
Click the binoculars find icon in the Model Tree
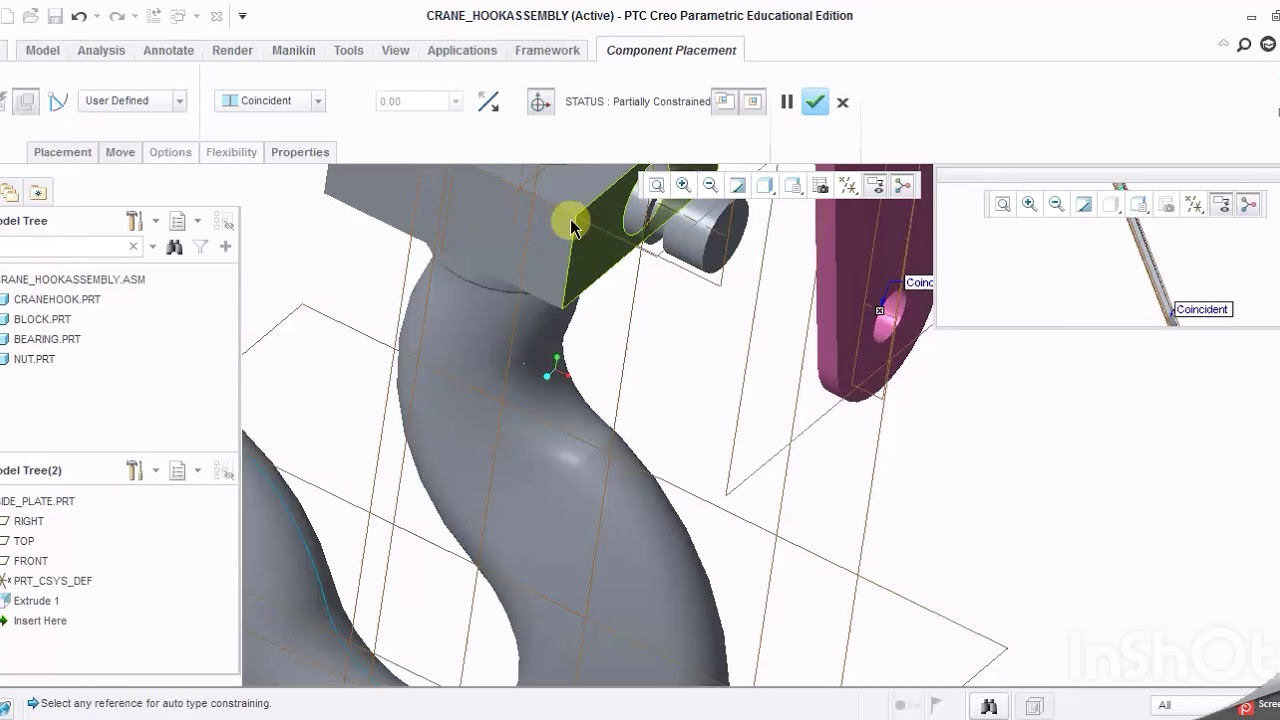coord(174,247)
